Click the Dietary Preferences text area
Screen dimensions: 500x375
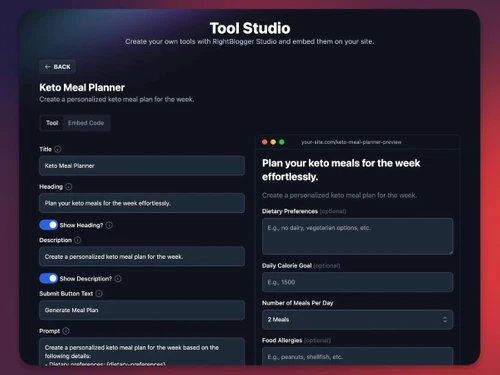[x=357, y=236]
